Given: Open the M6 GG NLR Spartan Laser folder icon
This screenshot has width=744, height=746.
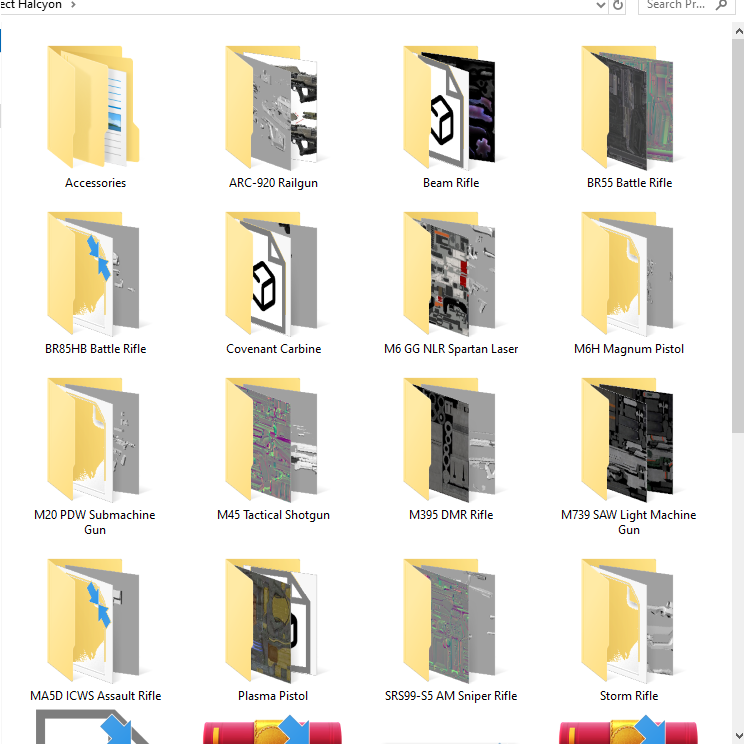Looking at the screenshot, I should coord(449,274).
